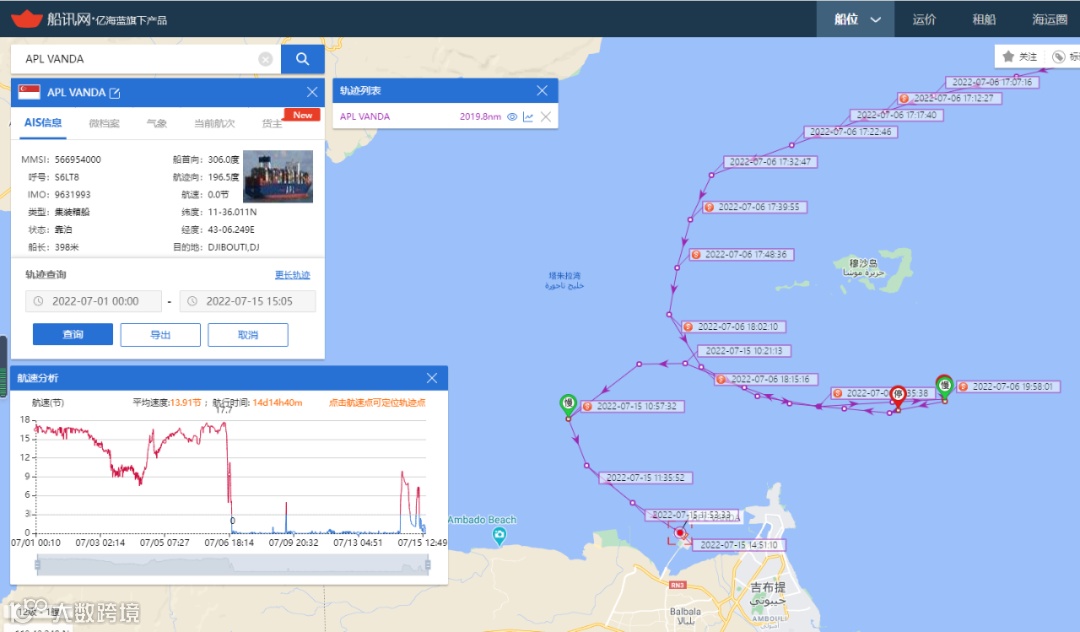Viewport: 1080px width, 632px height.
Task: Click start date field 2022-07-01 00:00
Action: tap(94, 301)
